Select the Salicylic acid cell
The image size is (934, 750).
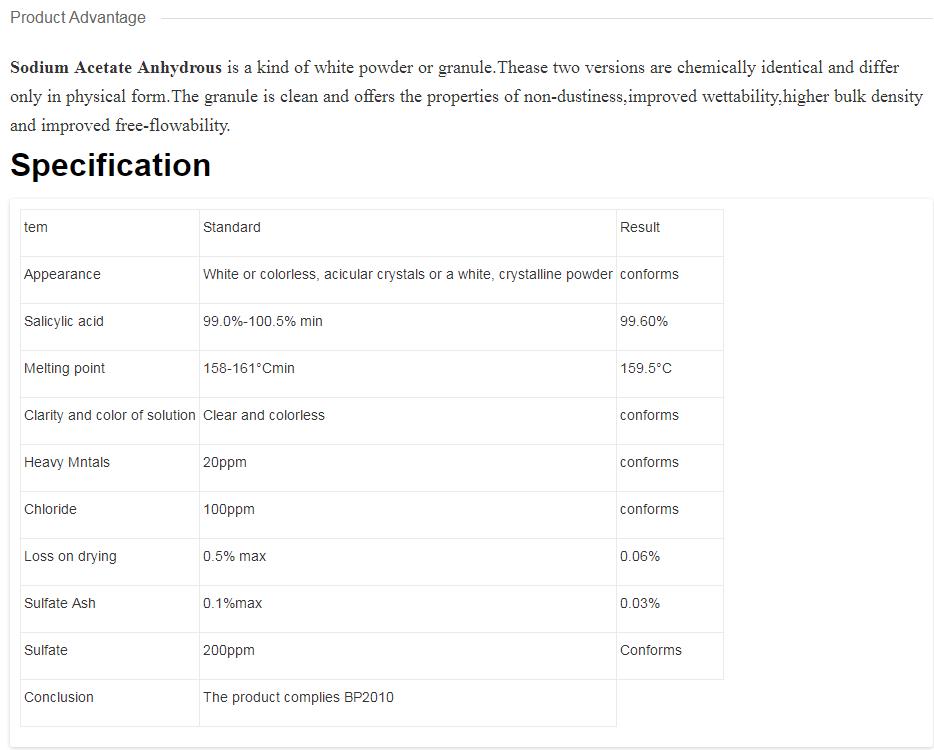[64, 321]
